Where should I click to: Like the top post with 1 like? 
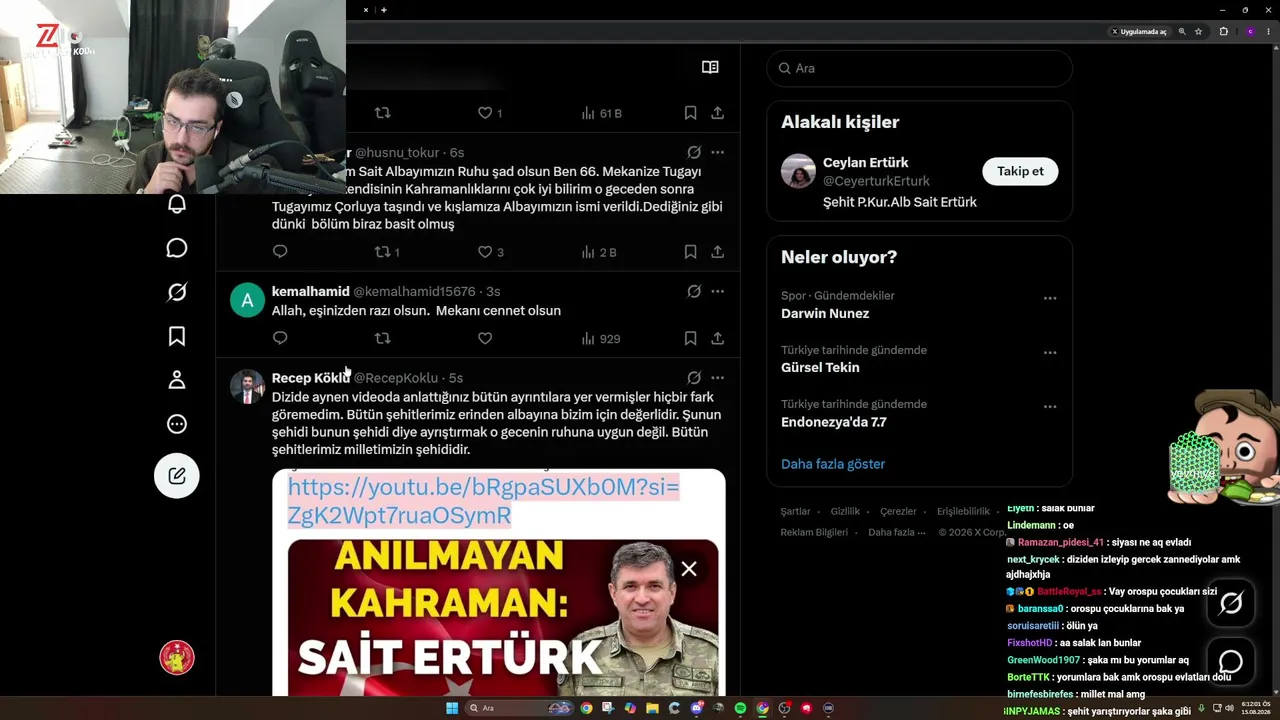(485, 113)
